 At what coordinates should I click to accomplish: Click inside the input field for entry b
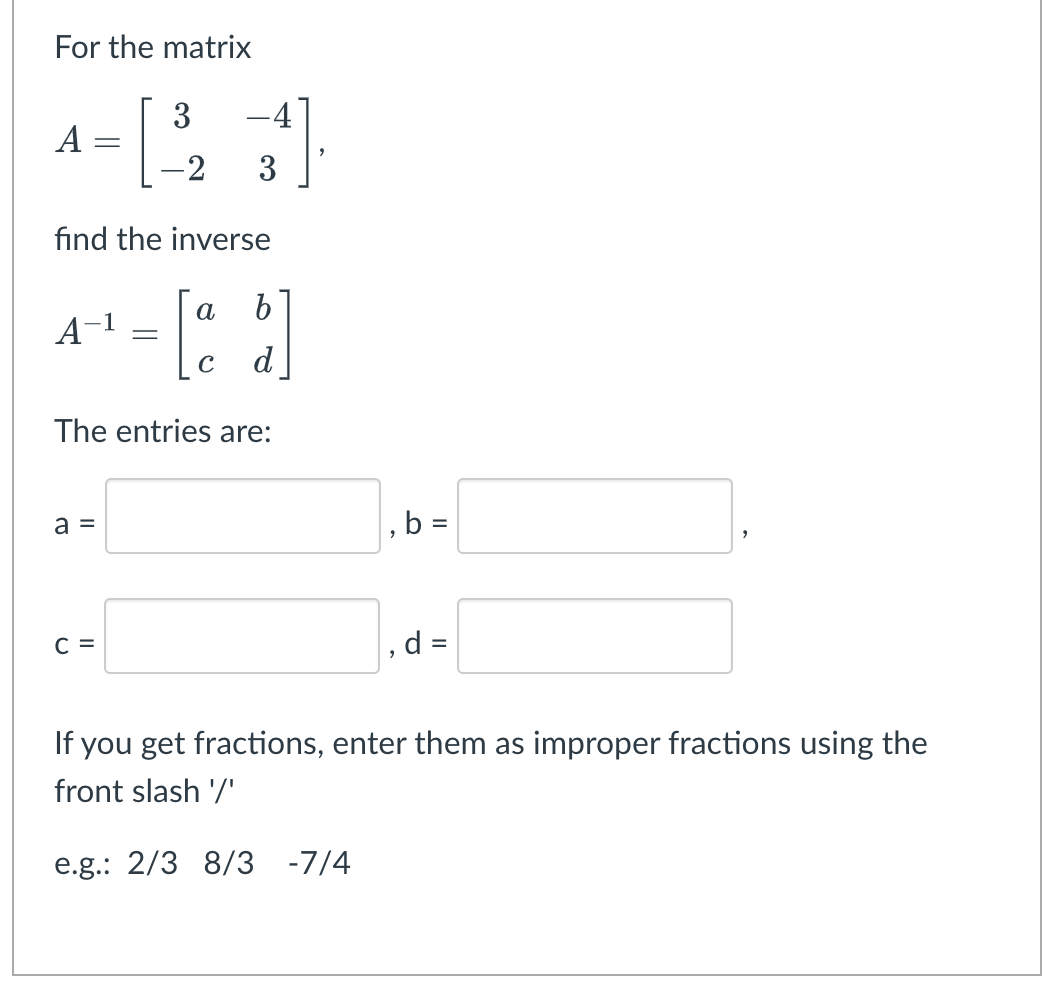594,518
